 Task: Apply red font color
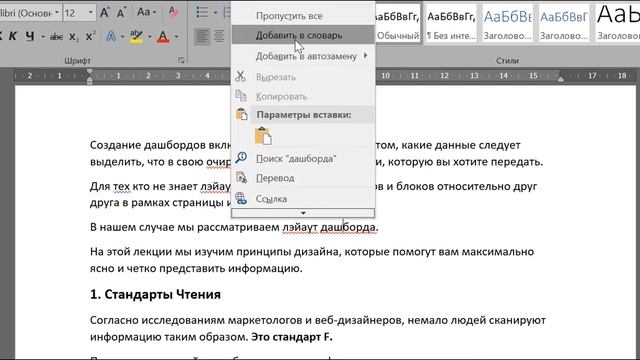pyautogui.click(x=163, y=37)
